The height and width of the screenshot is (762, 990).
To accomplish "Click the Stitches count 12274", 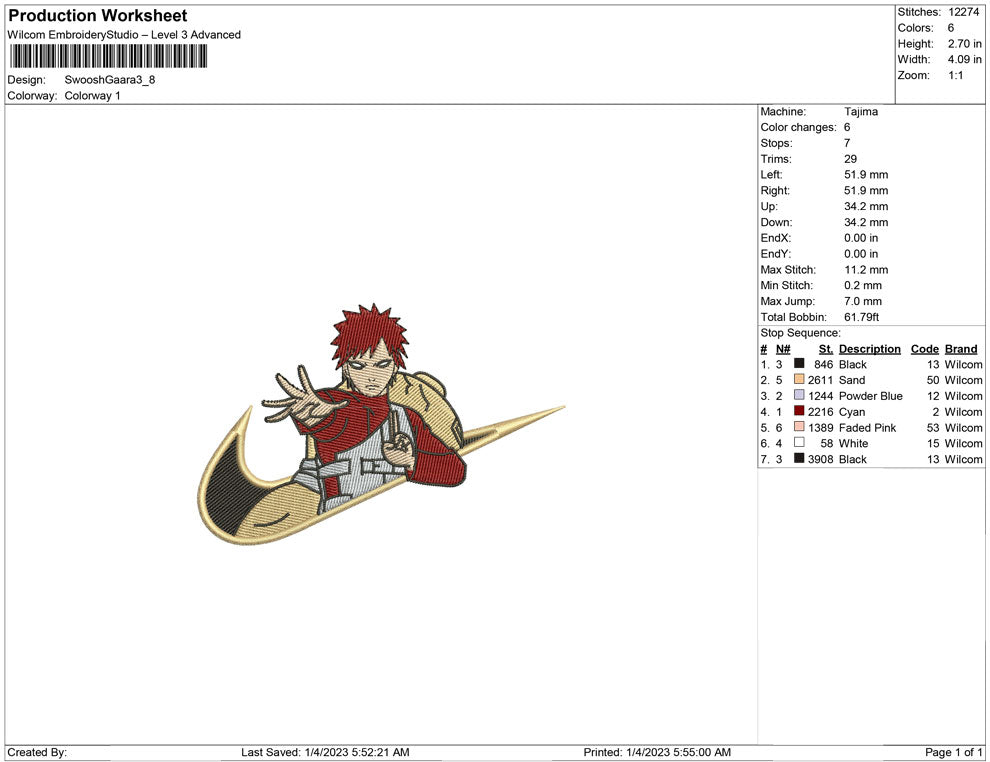I will [x=963, y=12].
